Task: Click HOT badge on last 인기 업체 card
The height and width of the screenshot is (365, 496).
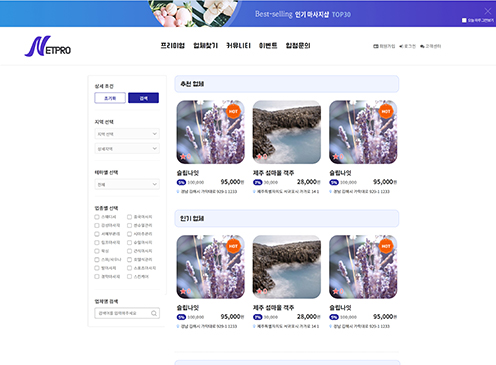Action: [x=386, y=246]
